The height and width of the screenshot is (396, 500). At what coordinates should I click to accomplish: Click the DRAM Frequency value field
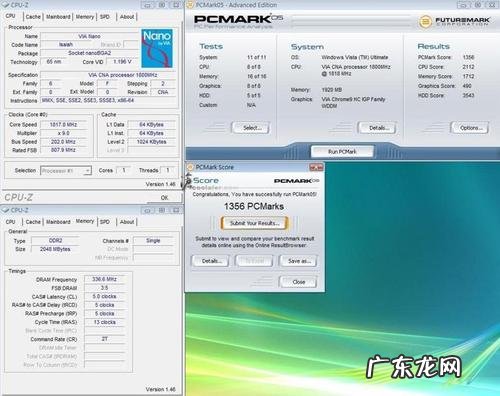105,279
